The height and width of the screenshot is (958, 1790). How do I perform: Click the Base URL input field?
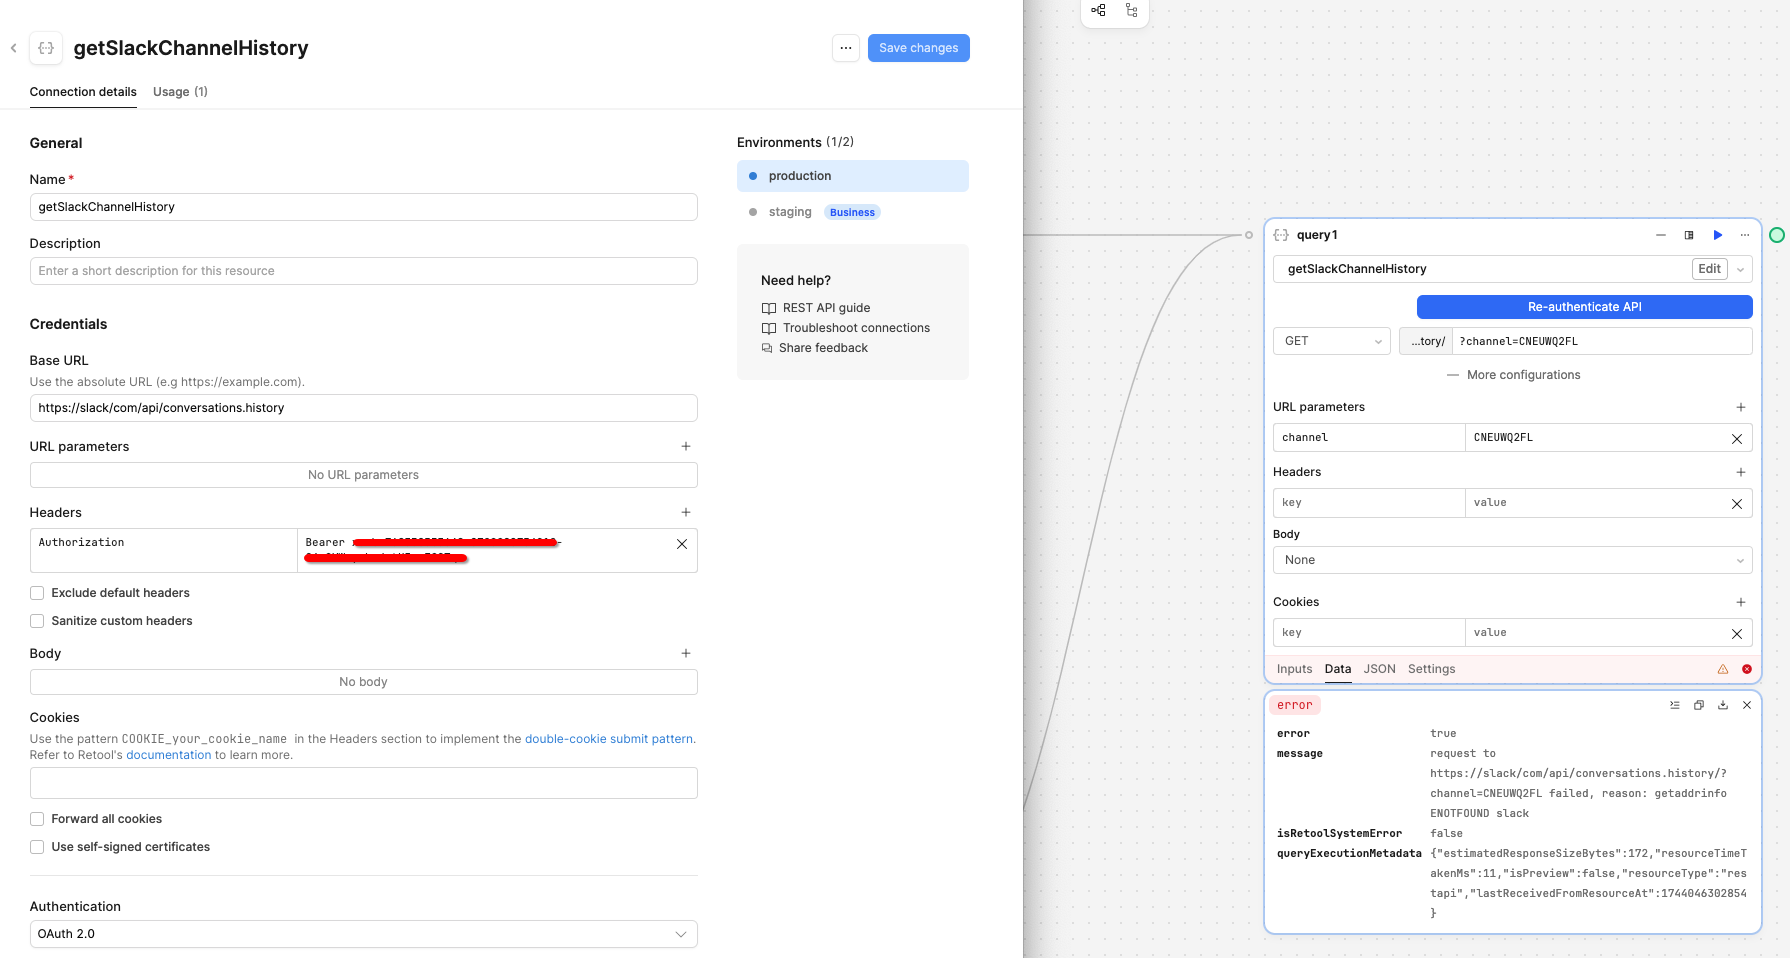(x=363, y=408)
